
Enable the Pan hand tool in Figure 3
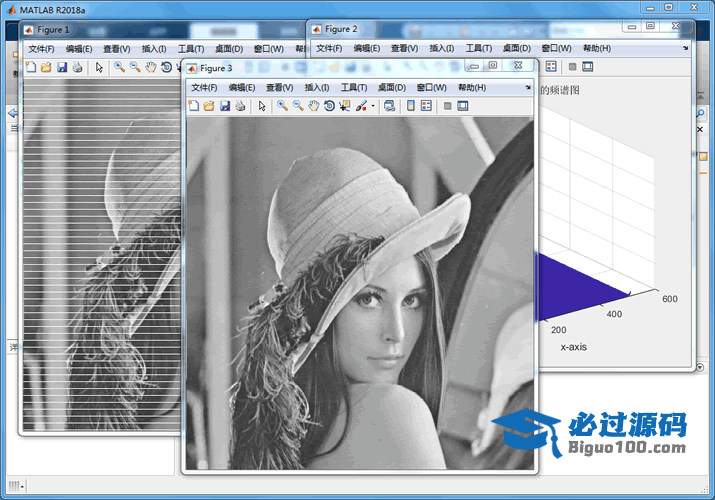coord(314,106)
